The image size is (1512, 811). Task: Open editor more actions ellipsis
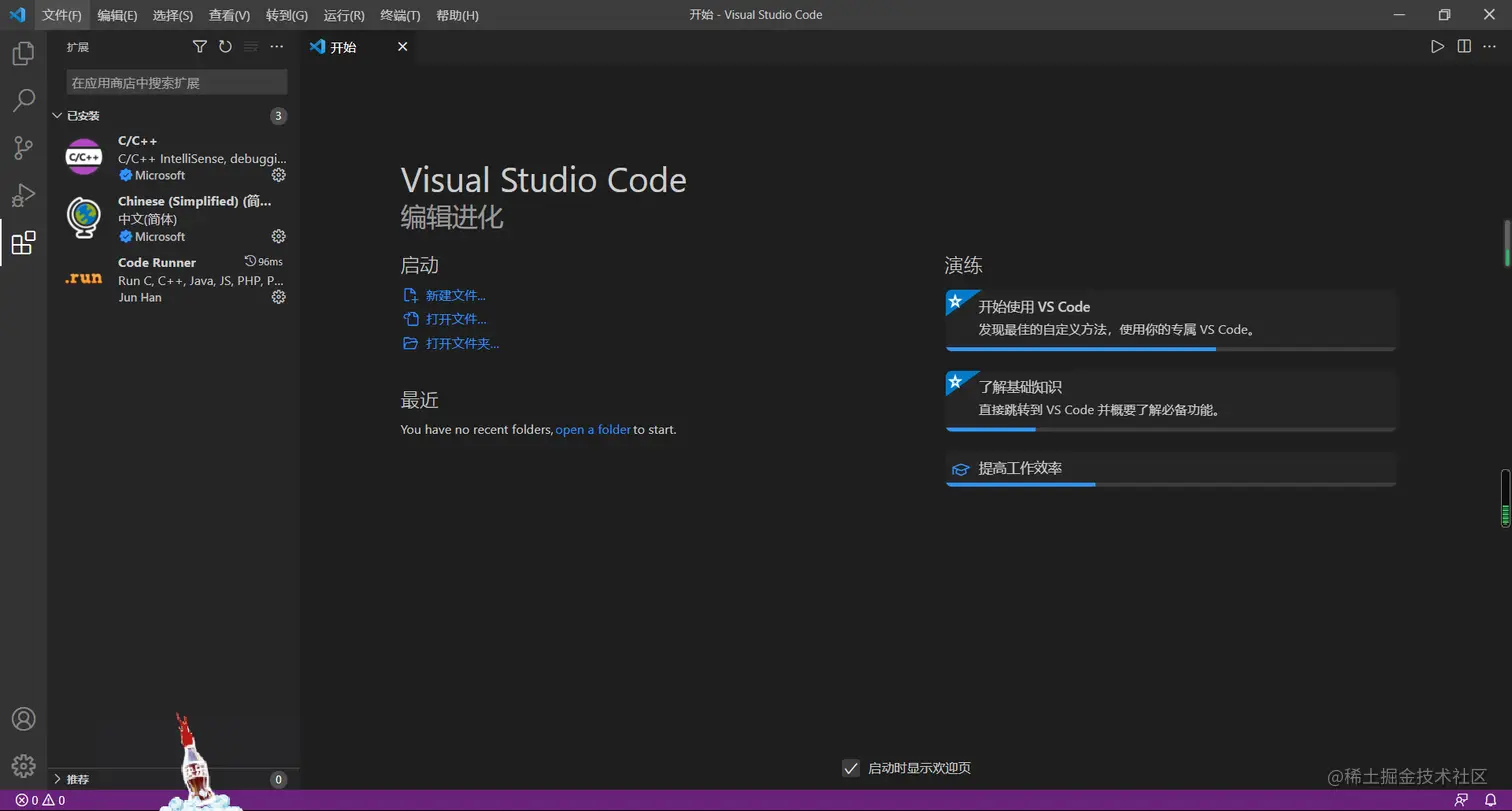pos(1490,47)
